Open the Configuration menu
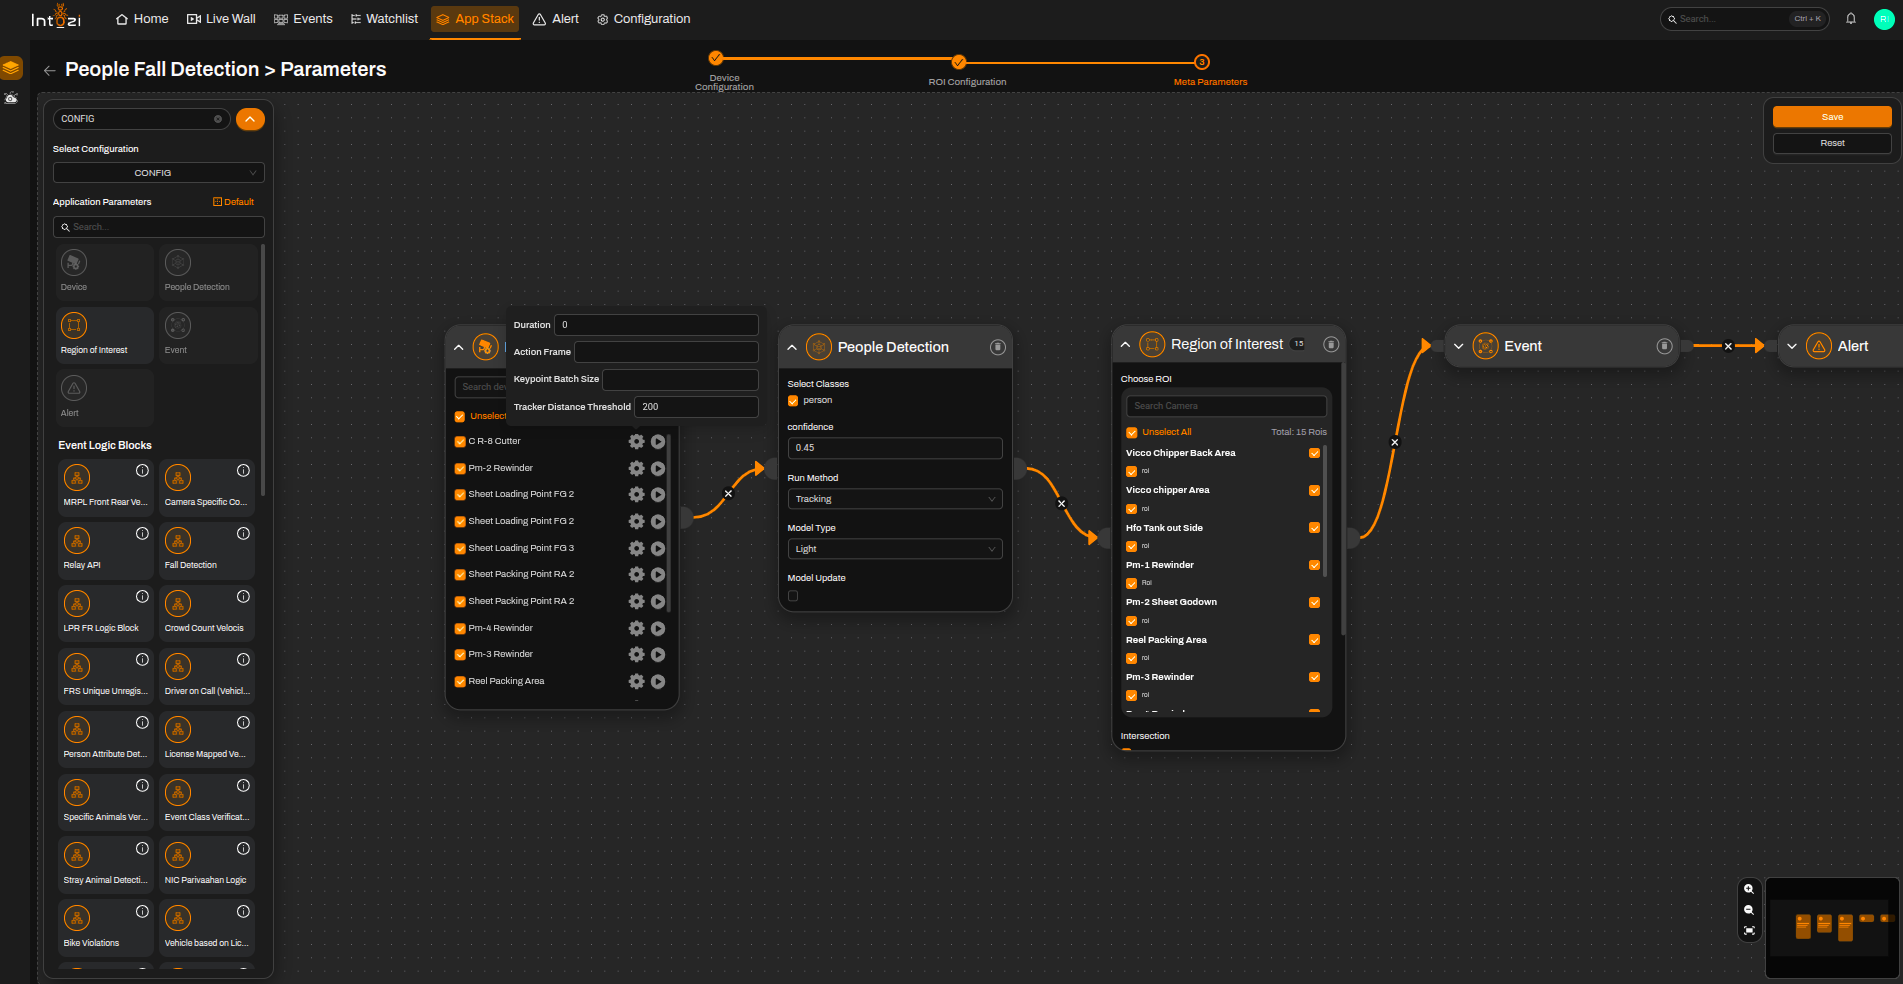This screenshot has height=984, width=1903. tap(643, 19)
